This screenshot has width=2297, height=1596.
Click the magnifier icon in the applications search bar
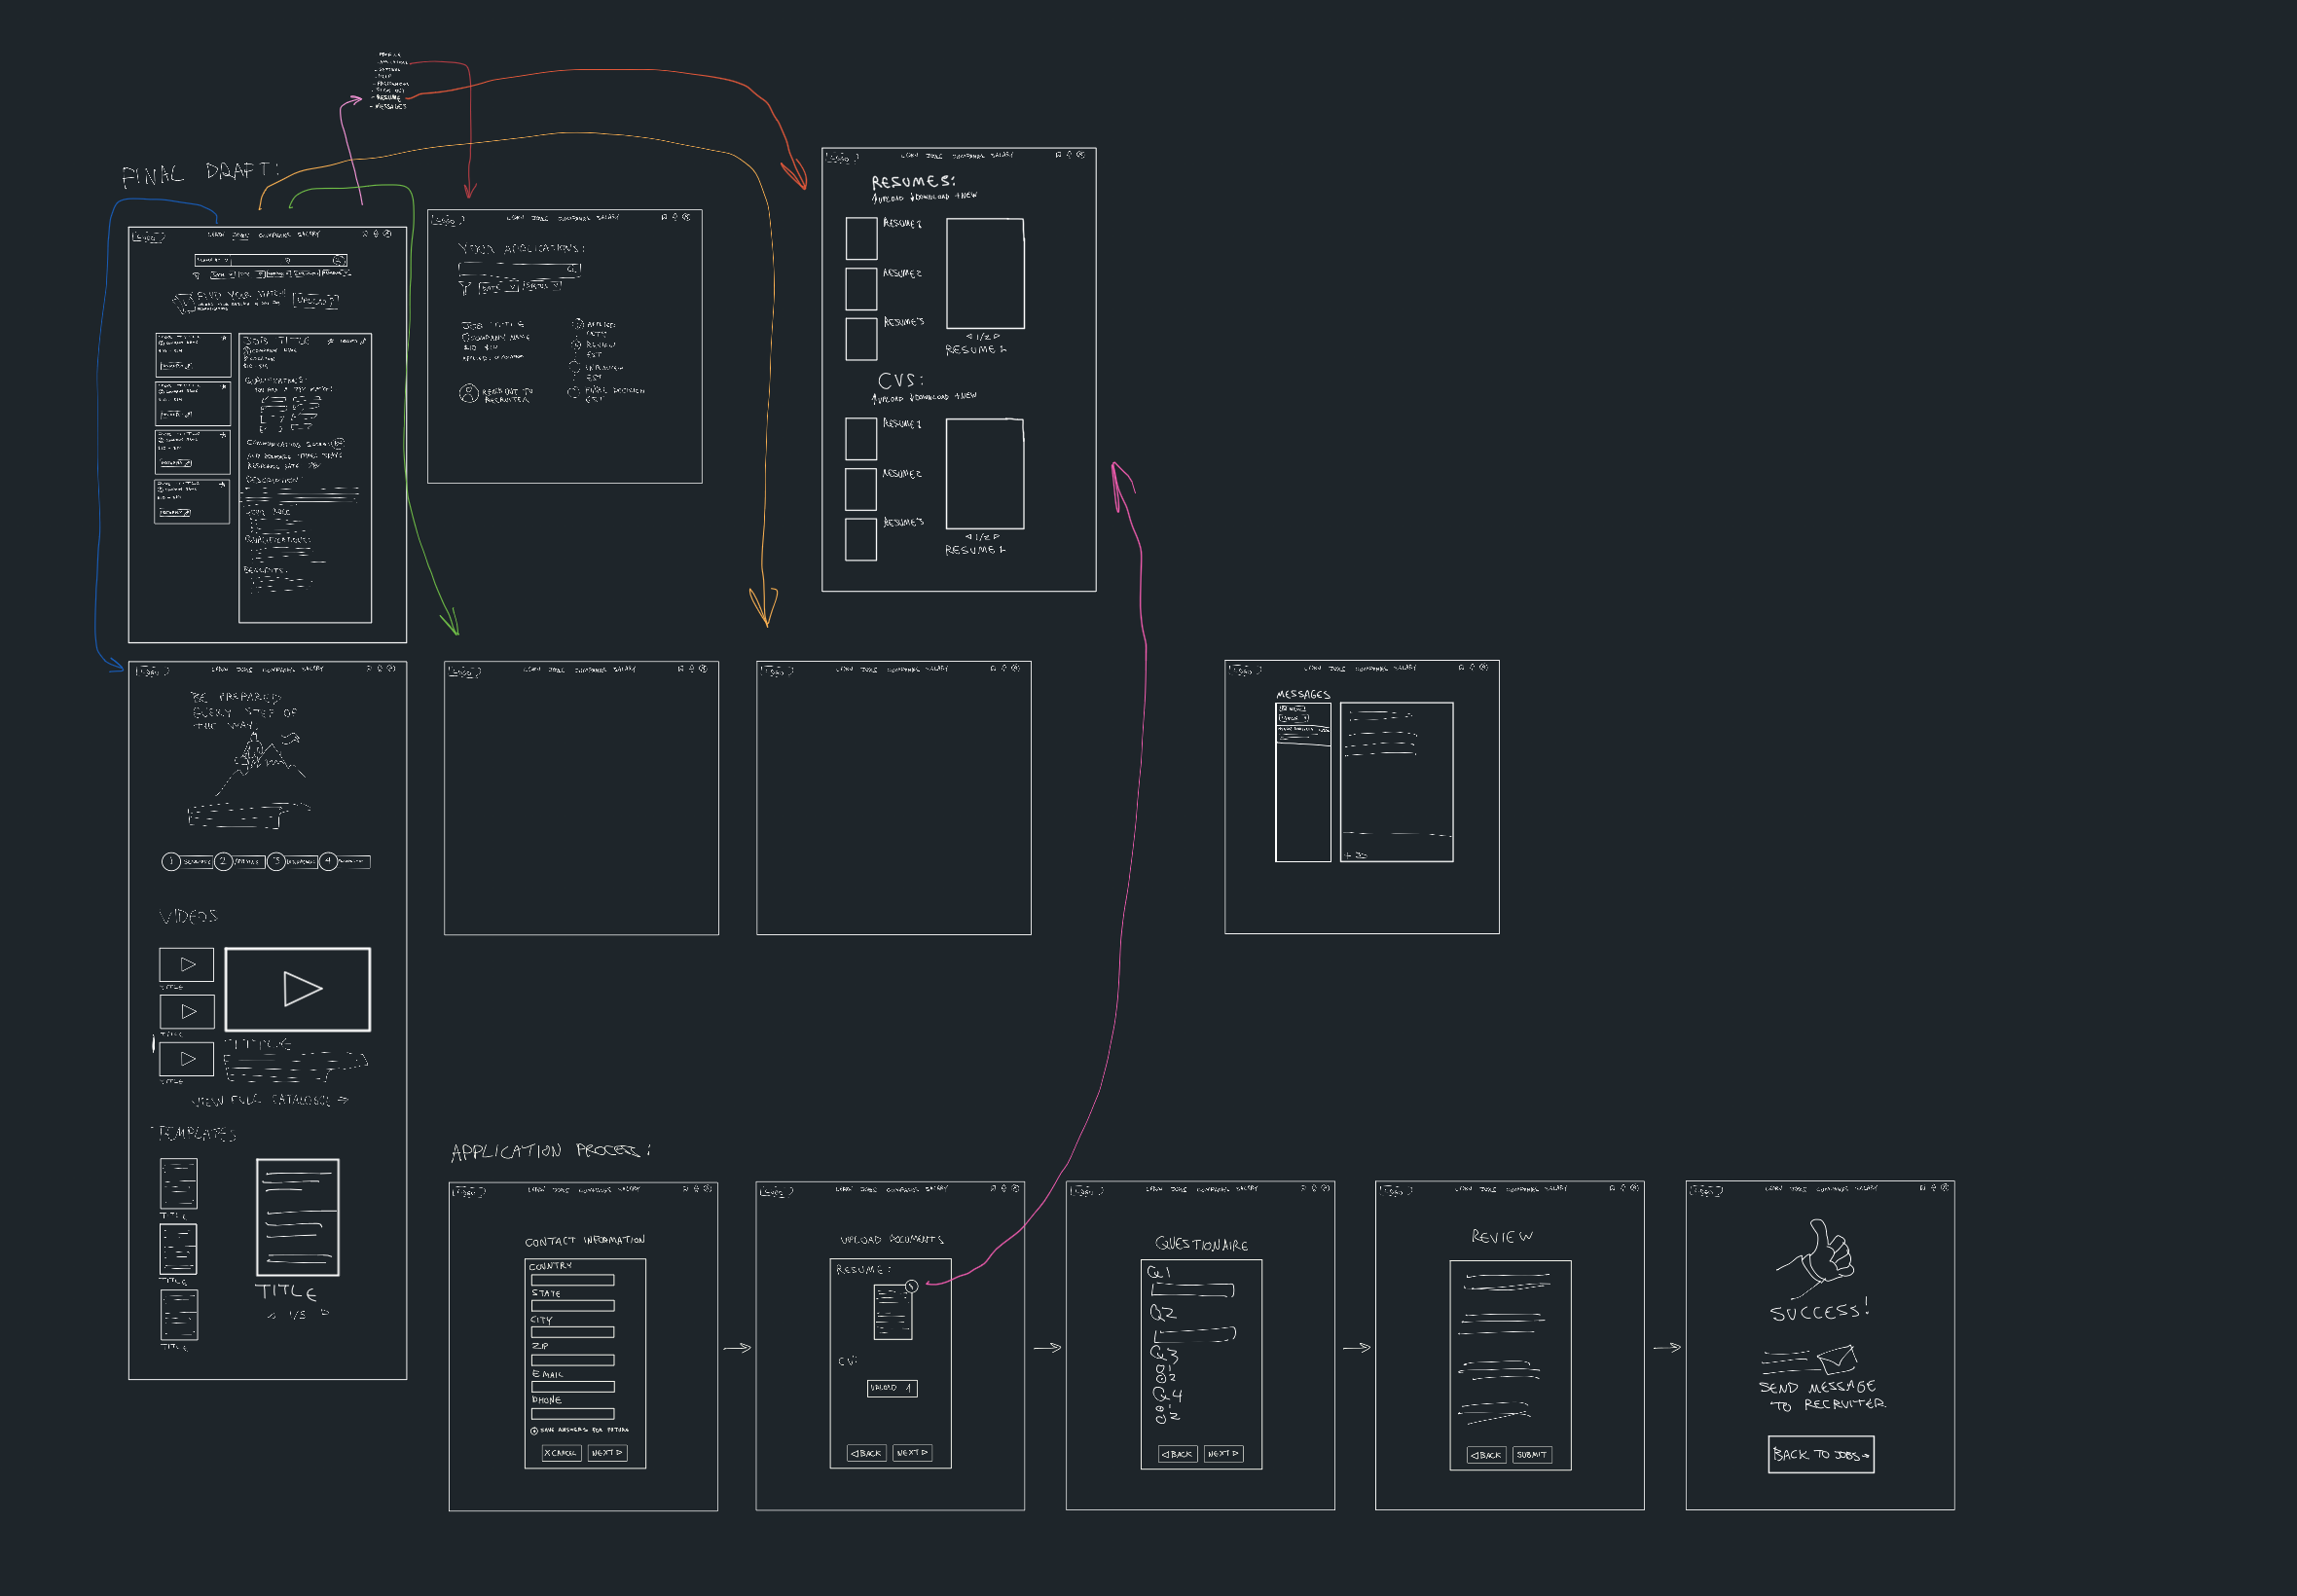pos(571,270)
